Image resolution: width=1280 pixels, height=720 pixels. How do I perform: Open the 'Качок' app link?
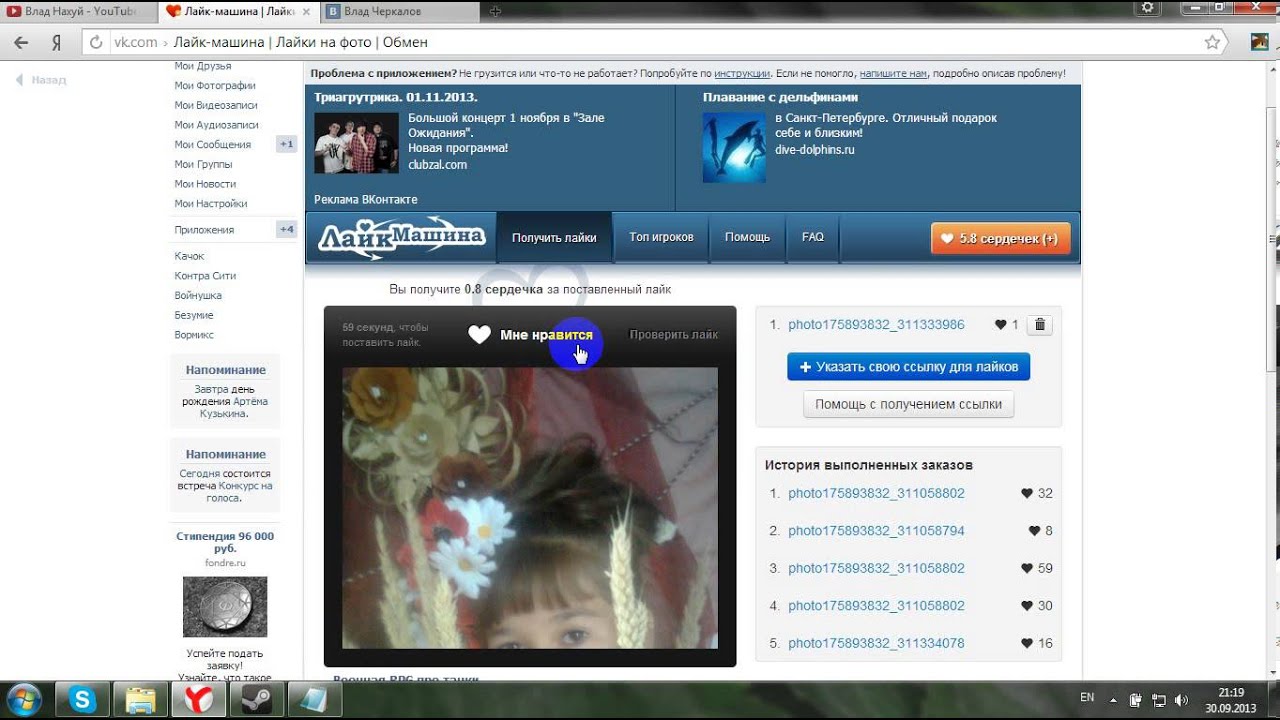189,256
